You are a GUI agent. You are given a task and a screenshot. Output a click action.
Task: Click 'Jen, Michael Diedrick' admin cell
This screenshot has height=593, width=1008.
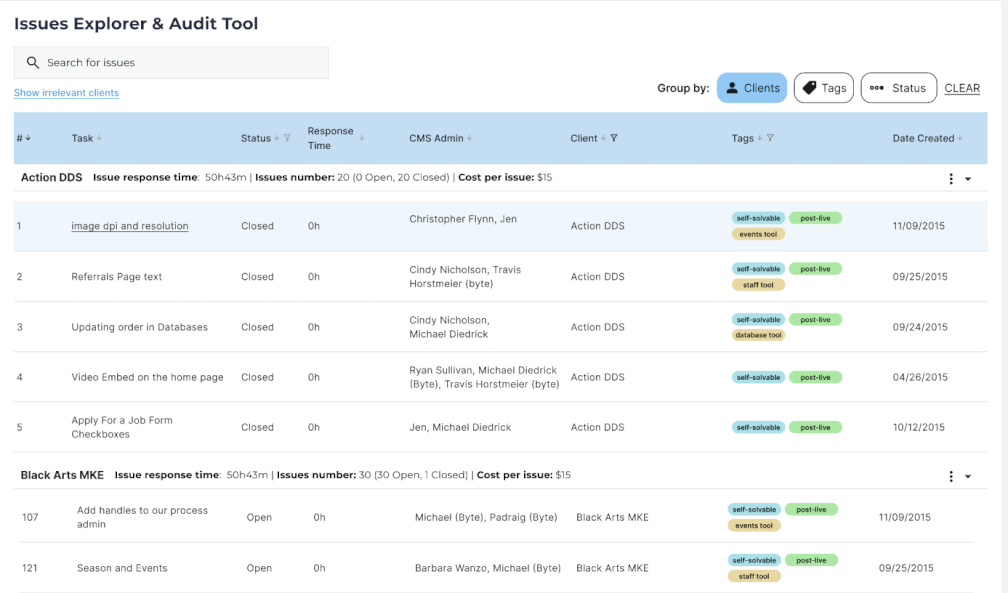click(x=460, y=427)
